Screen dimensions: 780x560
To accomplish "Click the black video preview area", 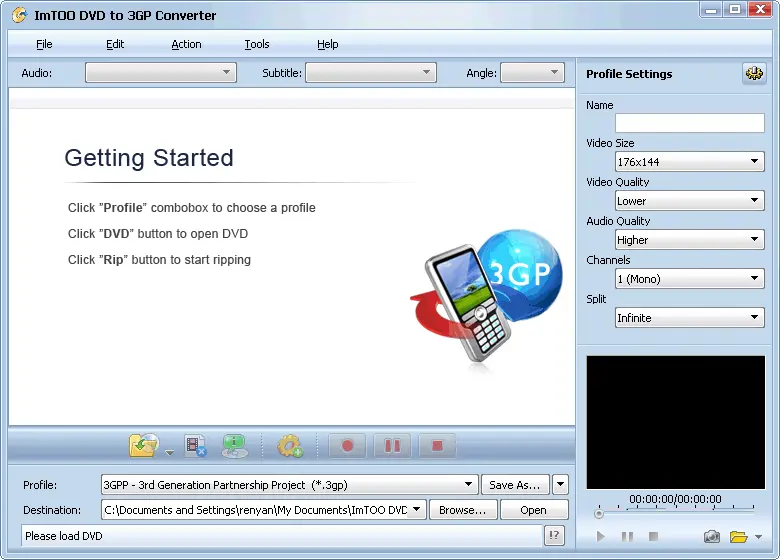I will [x=676, y=422].
